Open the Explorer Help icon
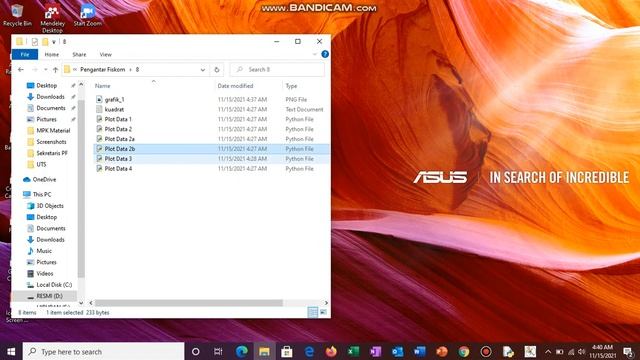 click(325, 54)
